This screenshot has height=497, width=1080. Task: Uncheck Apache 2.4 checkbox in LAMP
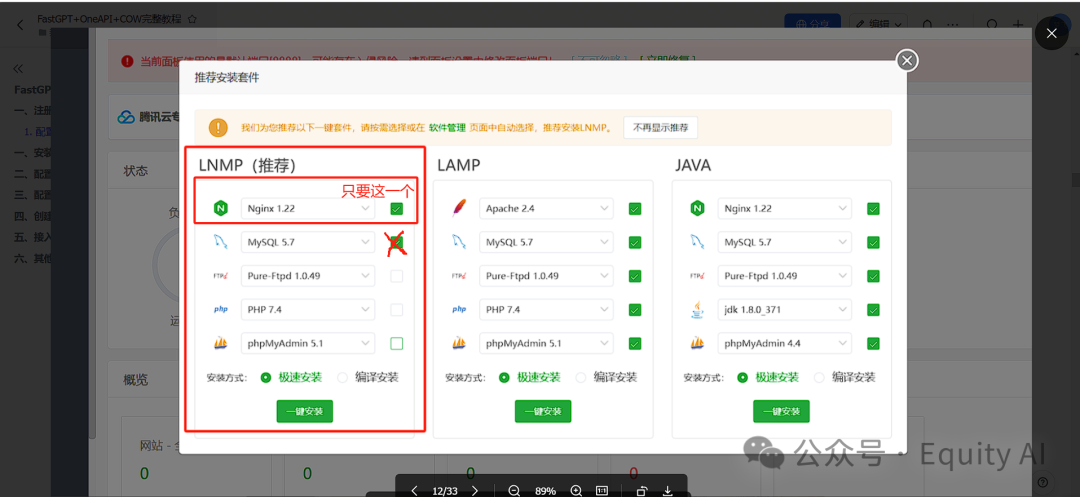tap(635, 209)
